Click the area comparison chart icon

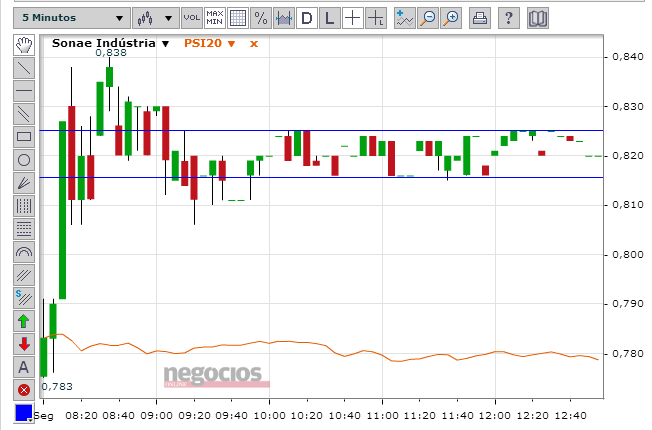coord(284,18)
